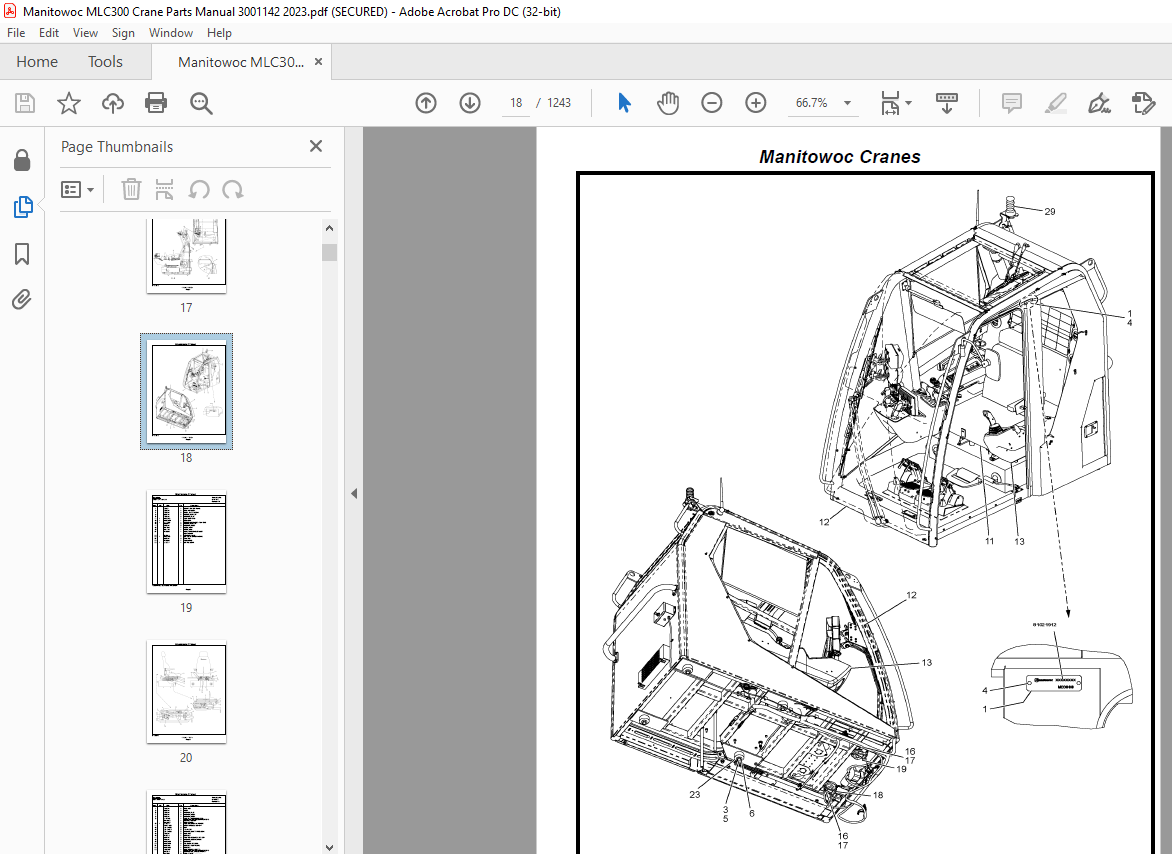Open the find text search tool
Viewport: 1172px width, 854px height.
pyautogui.click(x=201, y=103)
